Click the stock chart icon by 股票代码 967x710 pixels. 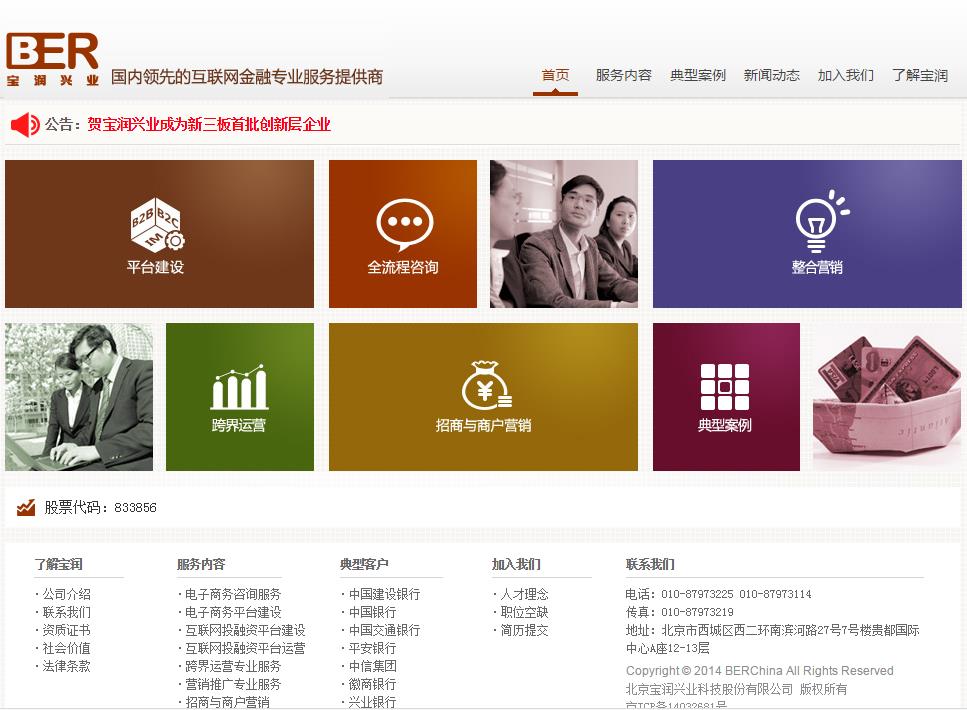26,508
